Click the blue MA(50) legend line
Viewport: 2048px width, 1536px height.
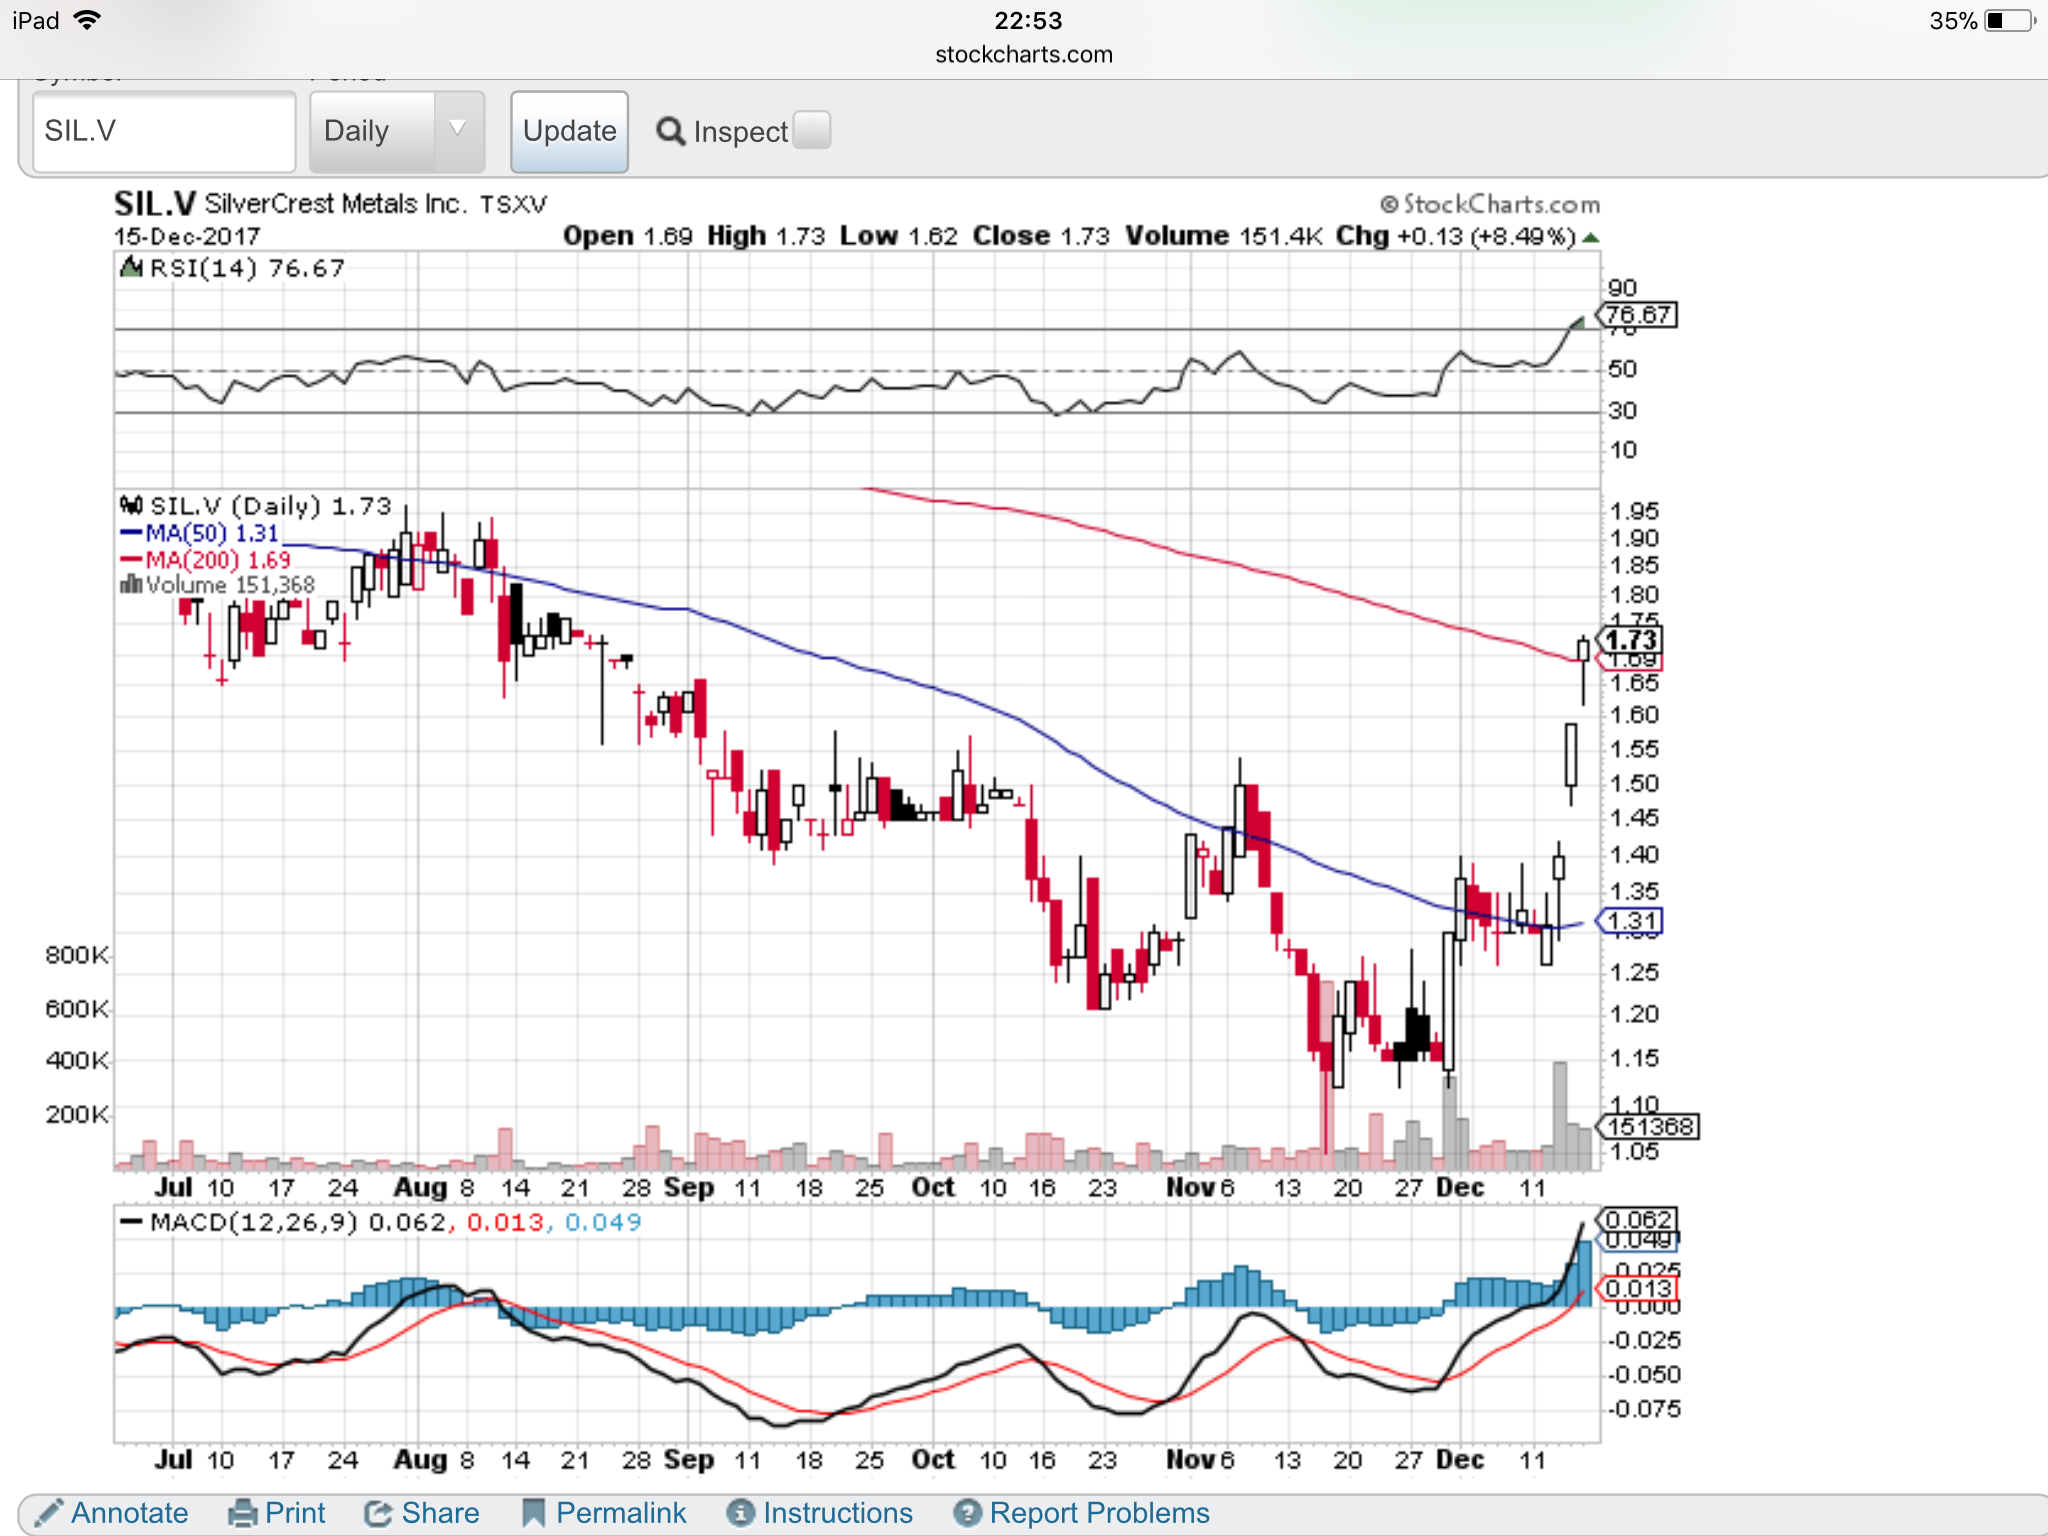tap(131, 533)
